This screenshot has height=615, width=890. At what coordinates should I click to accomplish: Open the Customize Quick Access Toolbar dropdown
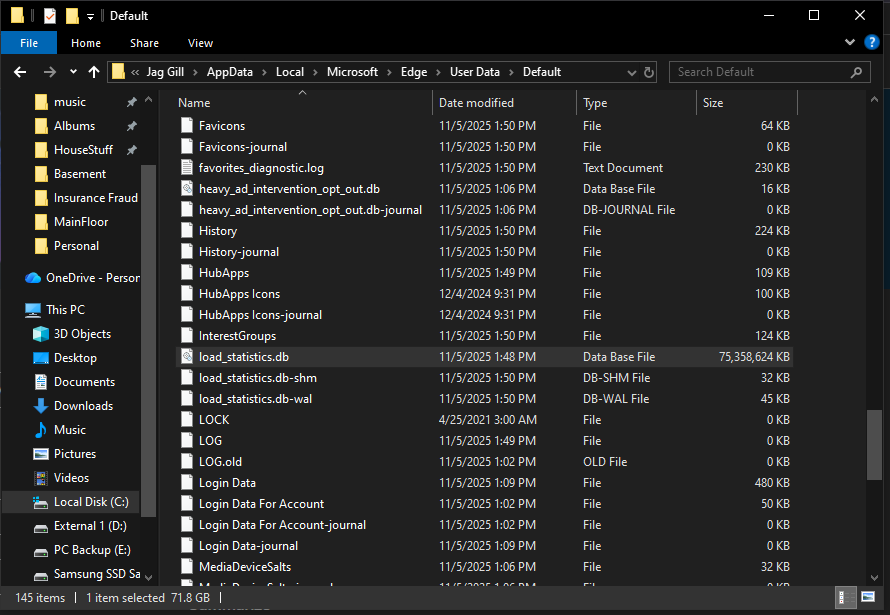(90, 15)
